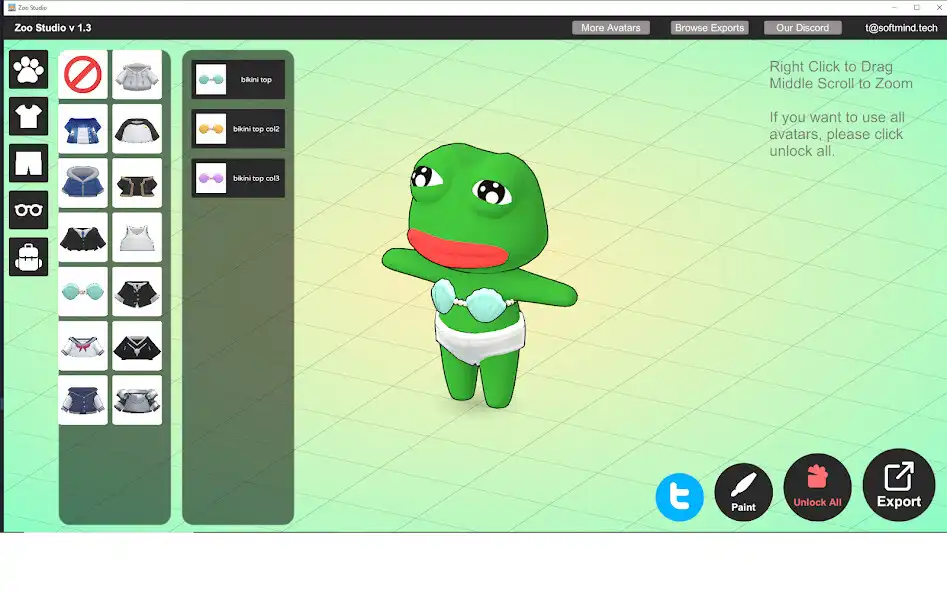
Task: Select the paw avatar category icon
Action: (28, 69)
